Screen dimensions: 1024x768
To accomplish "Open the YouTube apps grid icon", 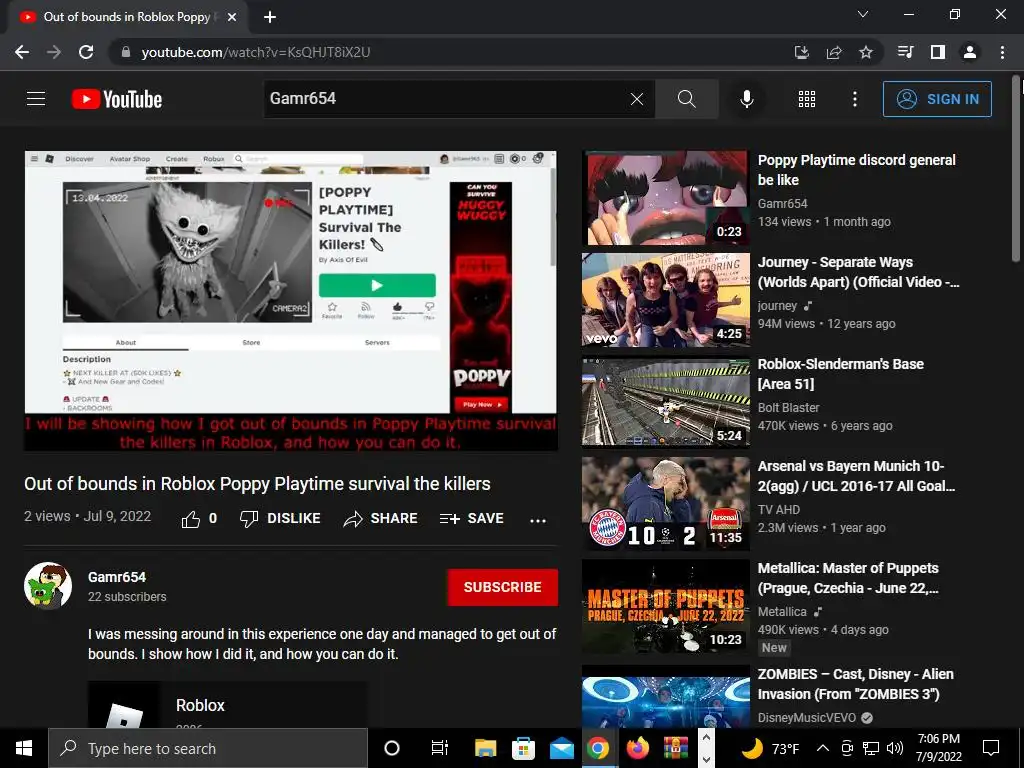I will coord(807,99).
